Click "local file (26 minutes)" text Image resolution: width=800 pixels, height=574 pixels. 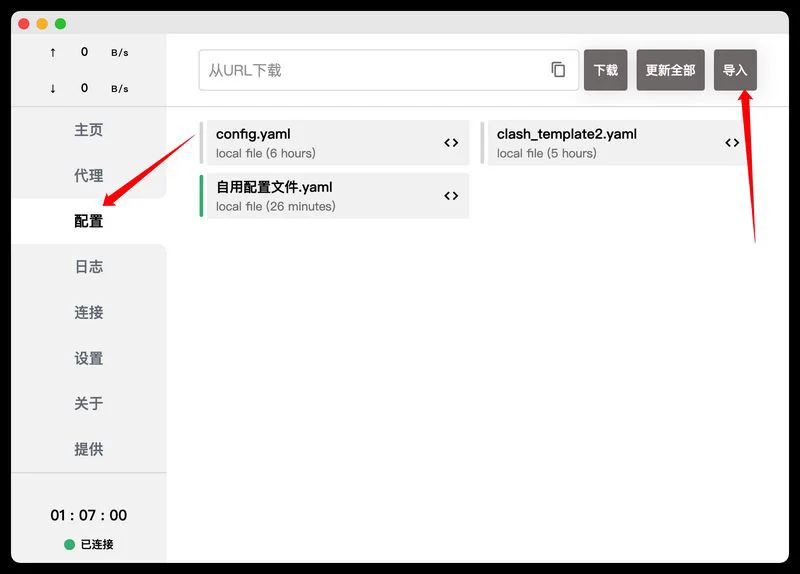click(276, 206)
